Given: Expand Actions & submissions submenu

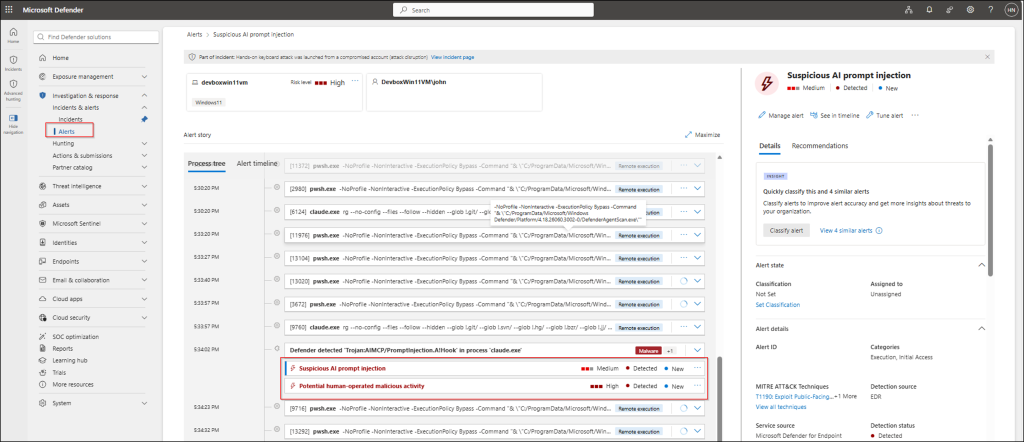Looking at the screenshot, I should click(x=144, y=155).
